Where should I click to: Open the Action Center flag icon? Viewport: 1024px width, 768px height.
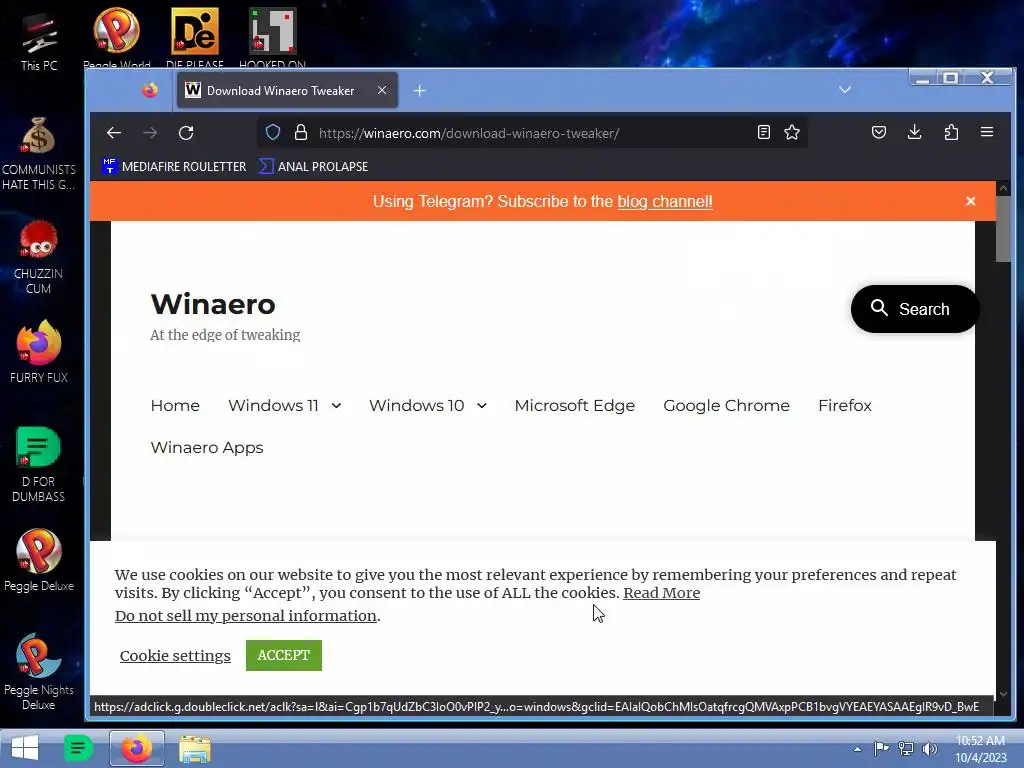(881, 748)
